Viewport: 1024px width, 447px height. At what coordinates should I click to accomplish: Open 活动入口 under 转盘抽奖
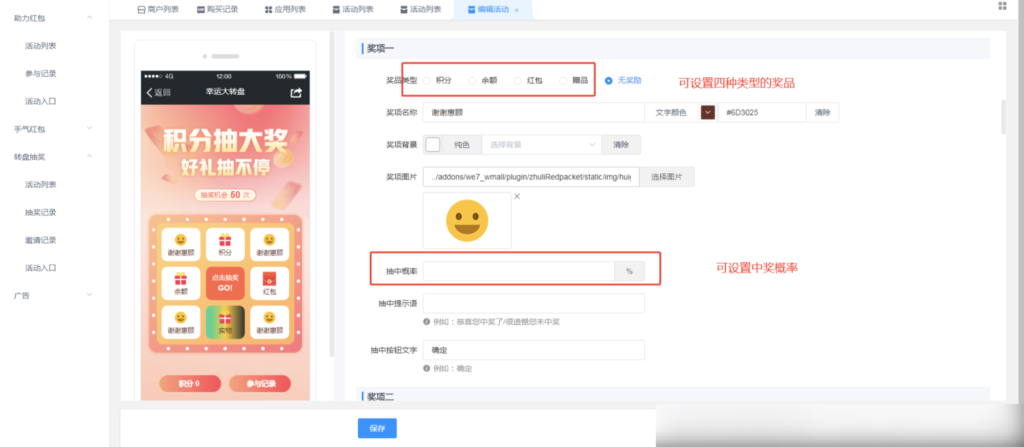[x=40, y=267]
